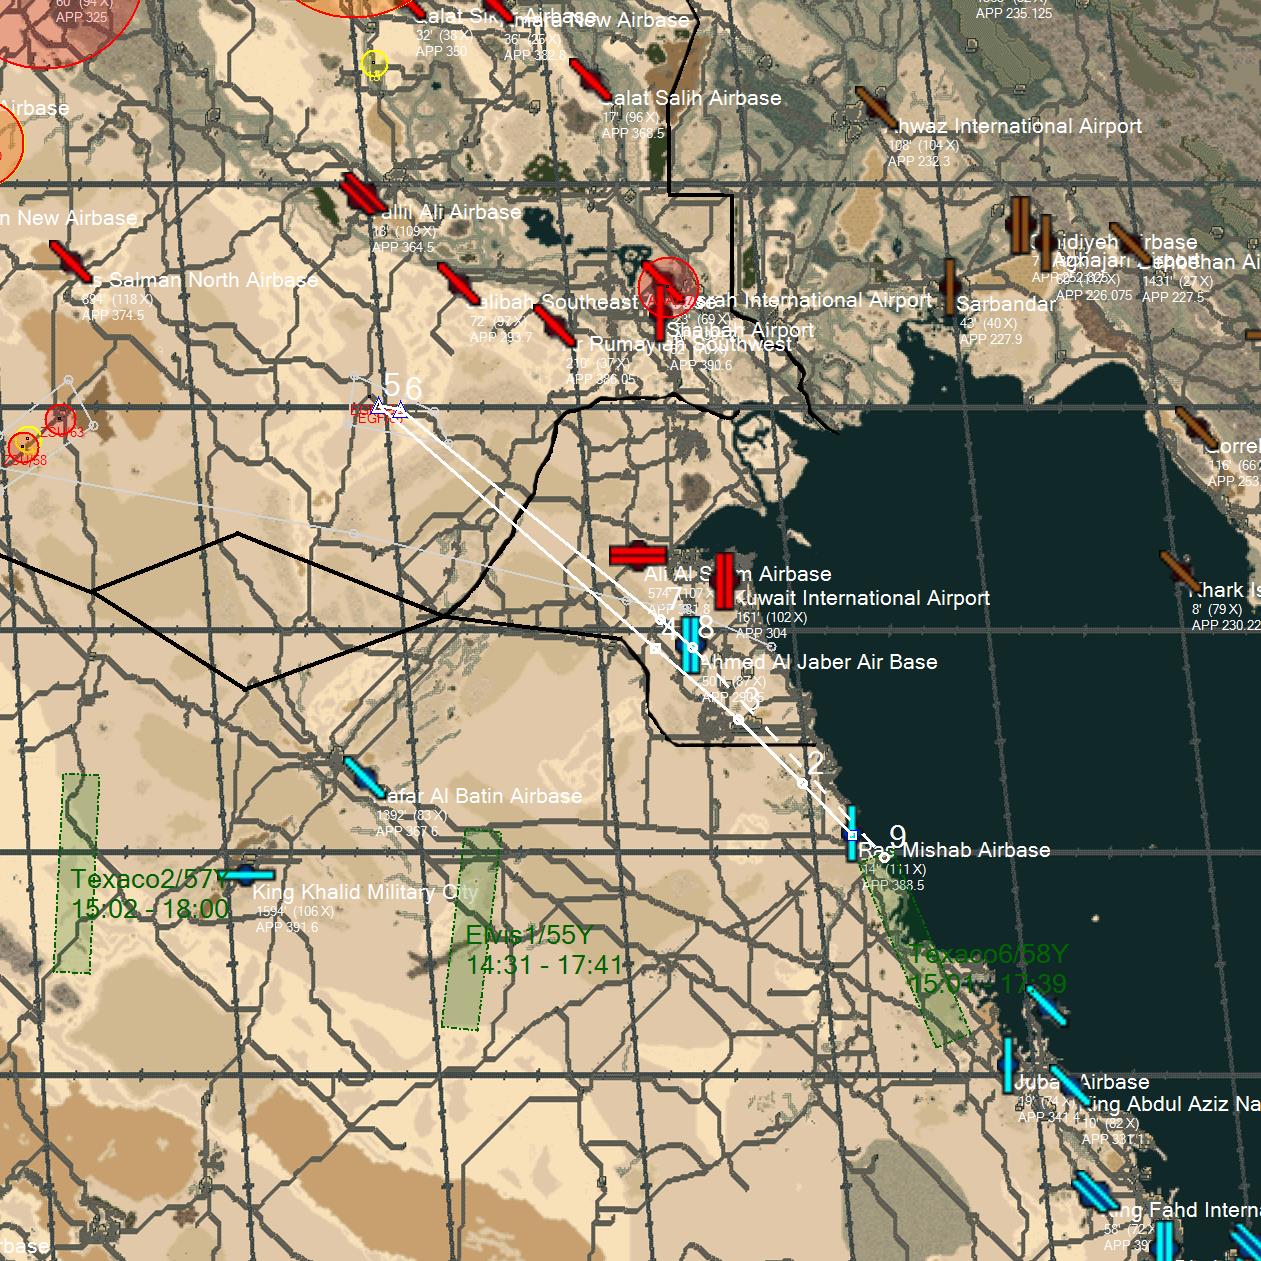Select the King Khalid Military City runway icon
Screen dimensions: 1261x1261
coord(244,875)
